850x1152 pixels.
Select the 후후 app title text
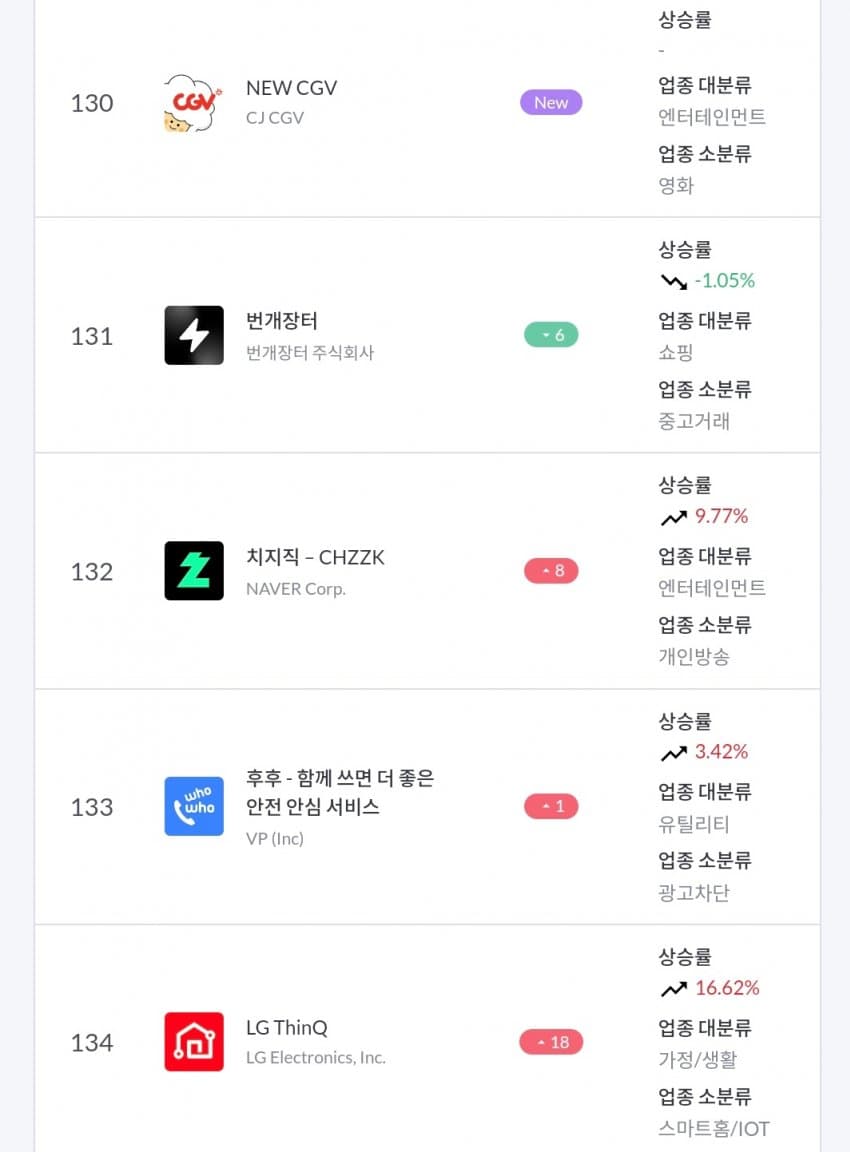340,792
